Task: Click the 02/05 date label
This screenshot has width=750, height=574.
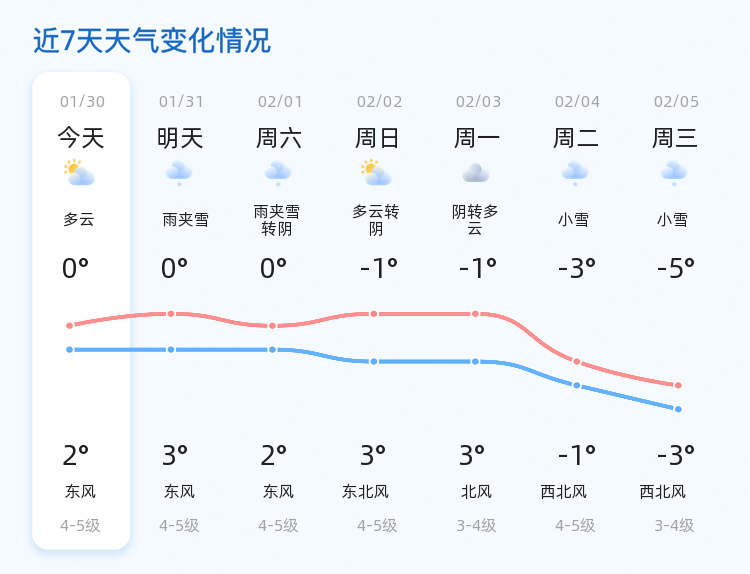Action: click(x=676, y=101)
